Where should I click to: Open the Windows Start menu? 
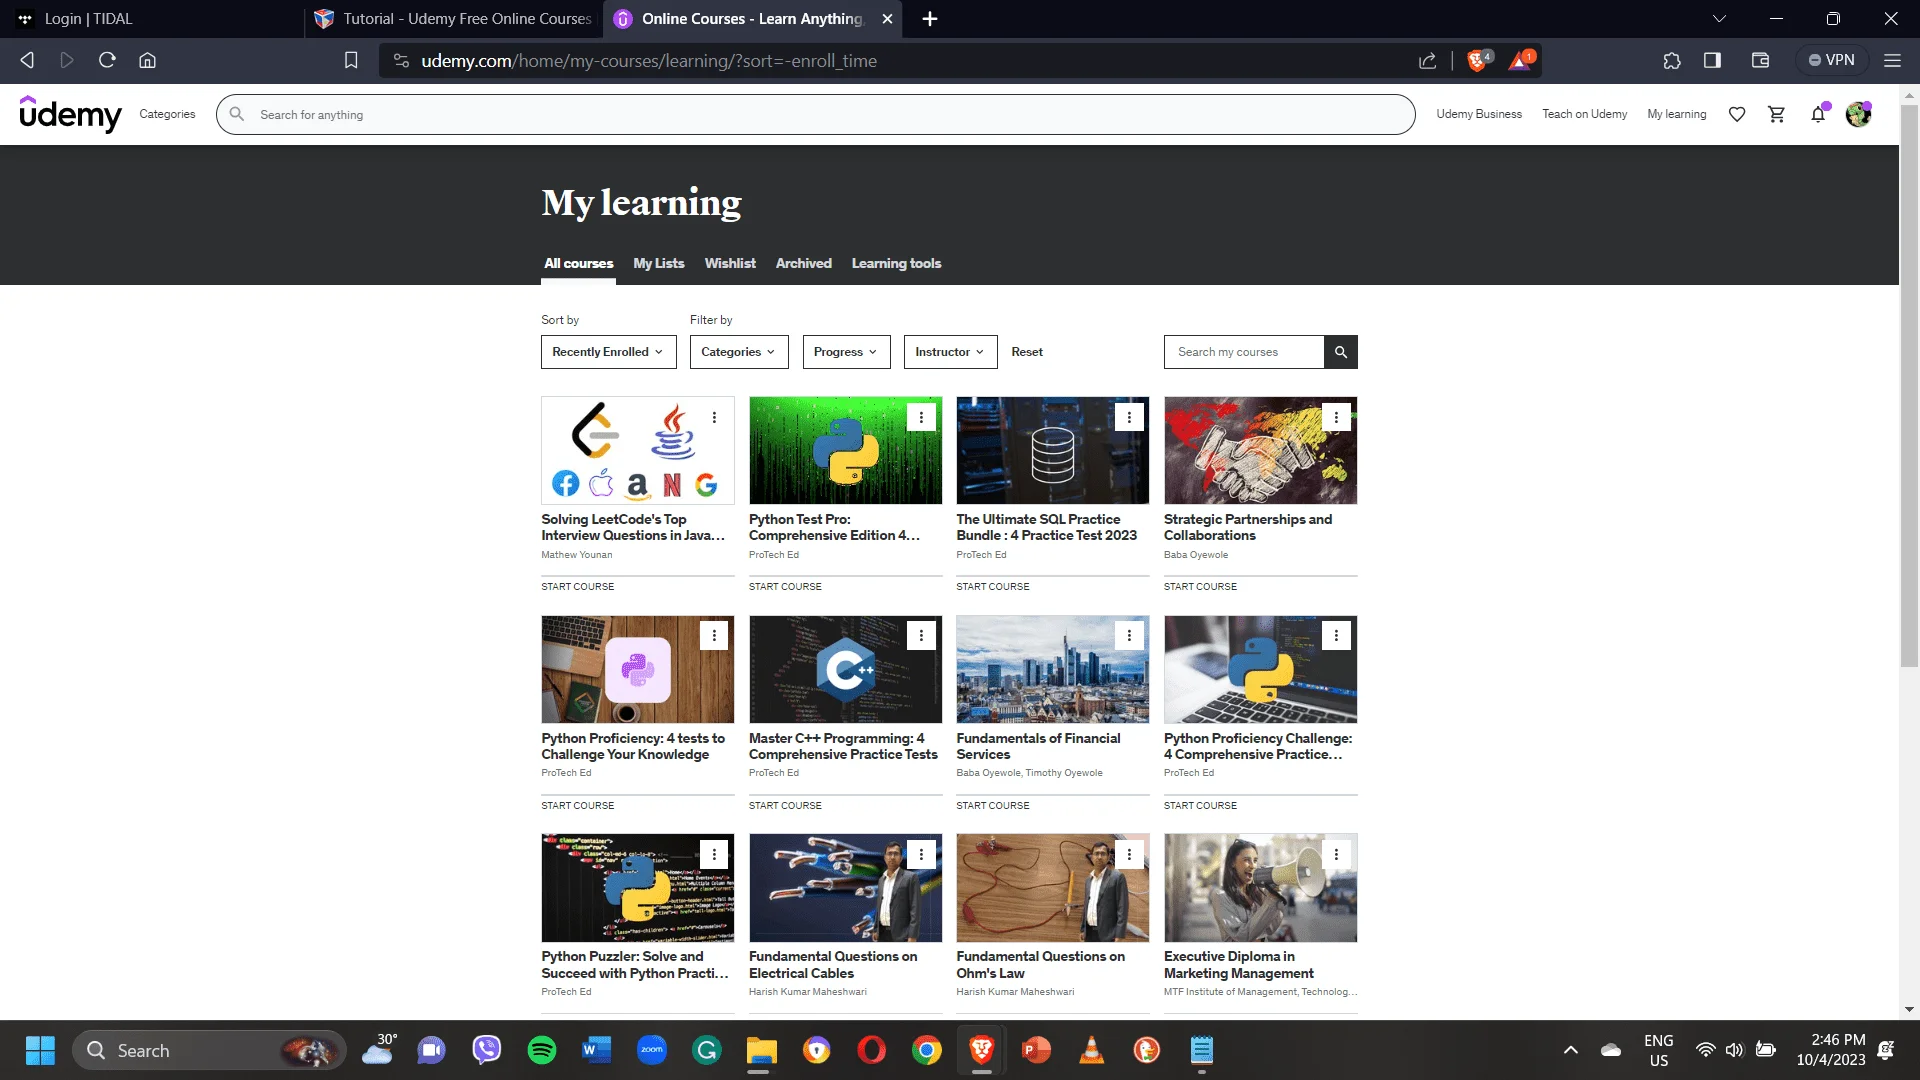pos(40,1050)
